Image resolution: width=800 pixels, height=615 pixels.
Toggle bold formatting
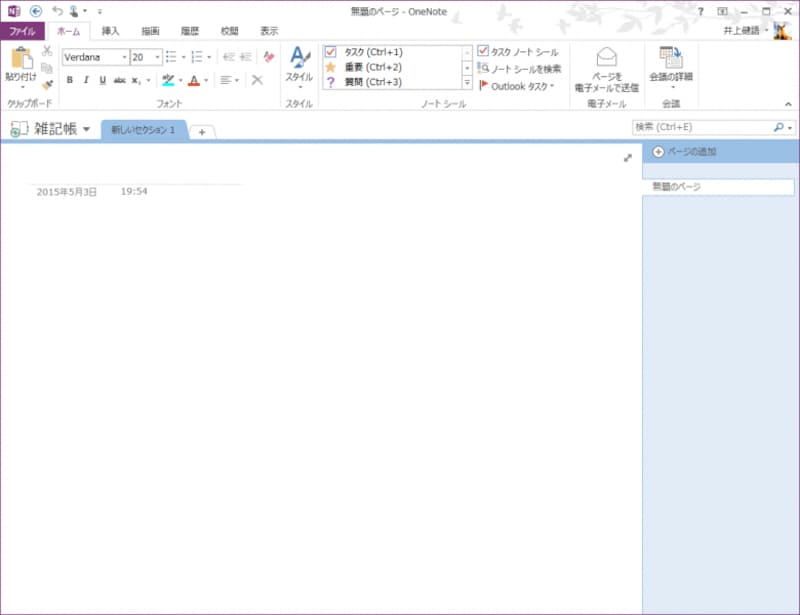pyautogui.click(x=69, y=80)
